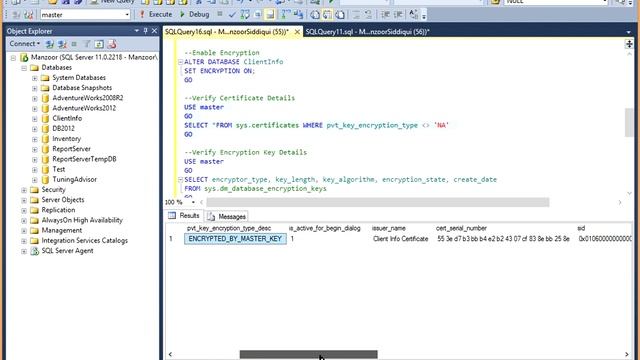640x360 pixels.
Task: Open Object Explorer window position dropdown
Action: 137,31
